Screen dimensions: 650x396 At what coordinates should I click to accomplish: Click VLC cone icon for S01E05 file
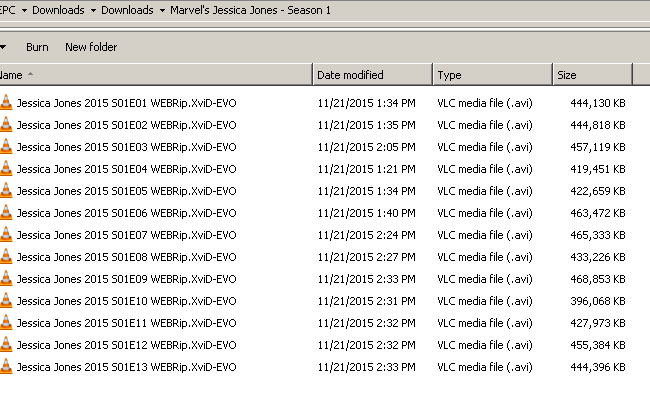click(6, 190)
